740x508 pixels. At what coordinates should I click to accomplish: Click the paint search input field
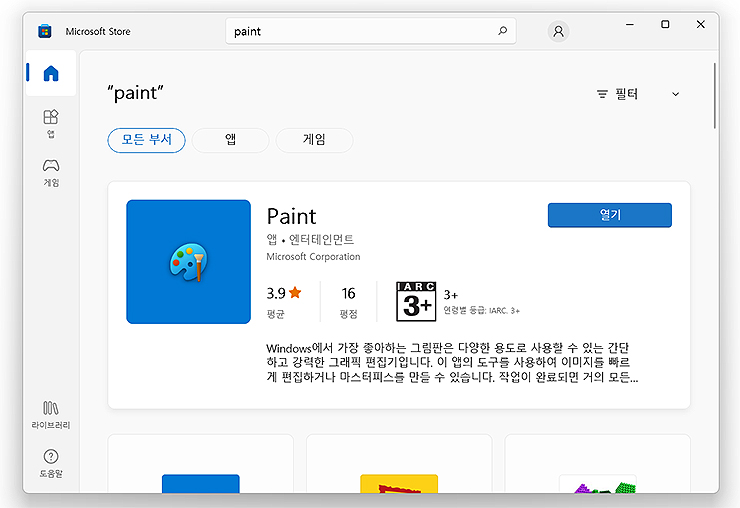tap(370, 31)
